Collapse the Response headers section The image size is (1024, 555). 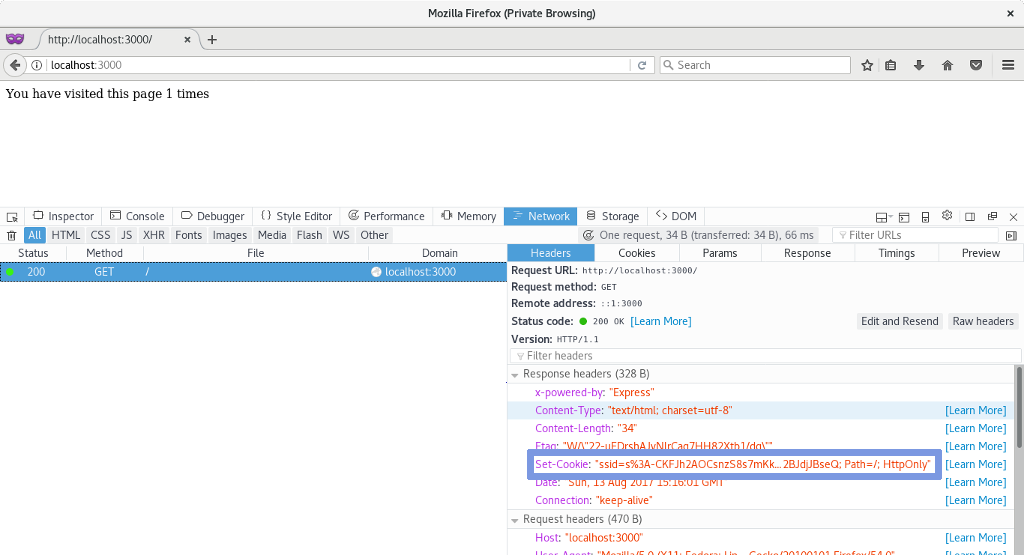click(516, 374)
